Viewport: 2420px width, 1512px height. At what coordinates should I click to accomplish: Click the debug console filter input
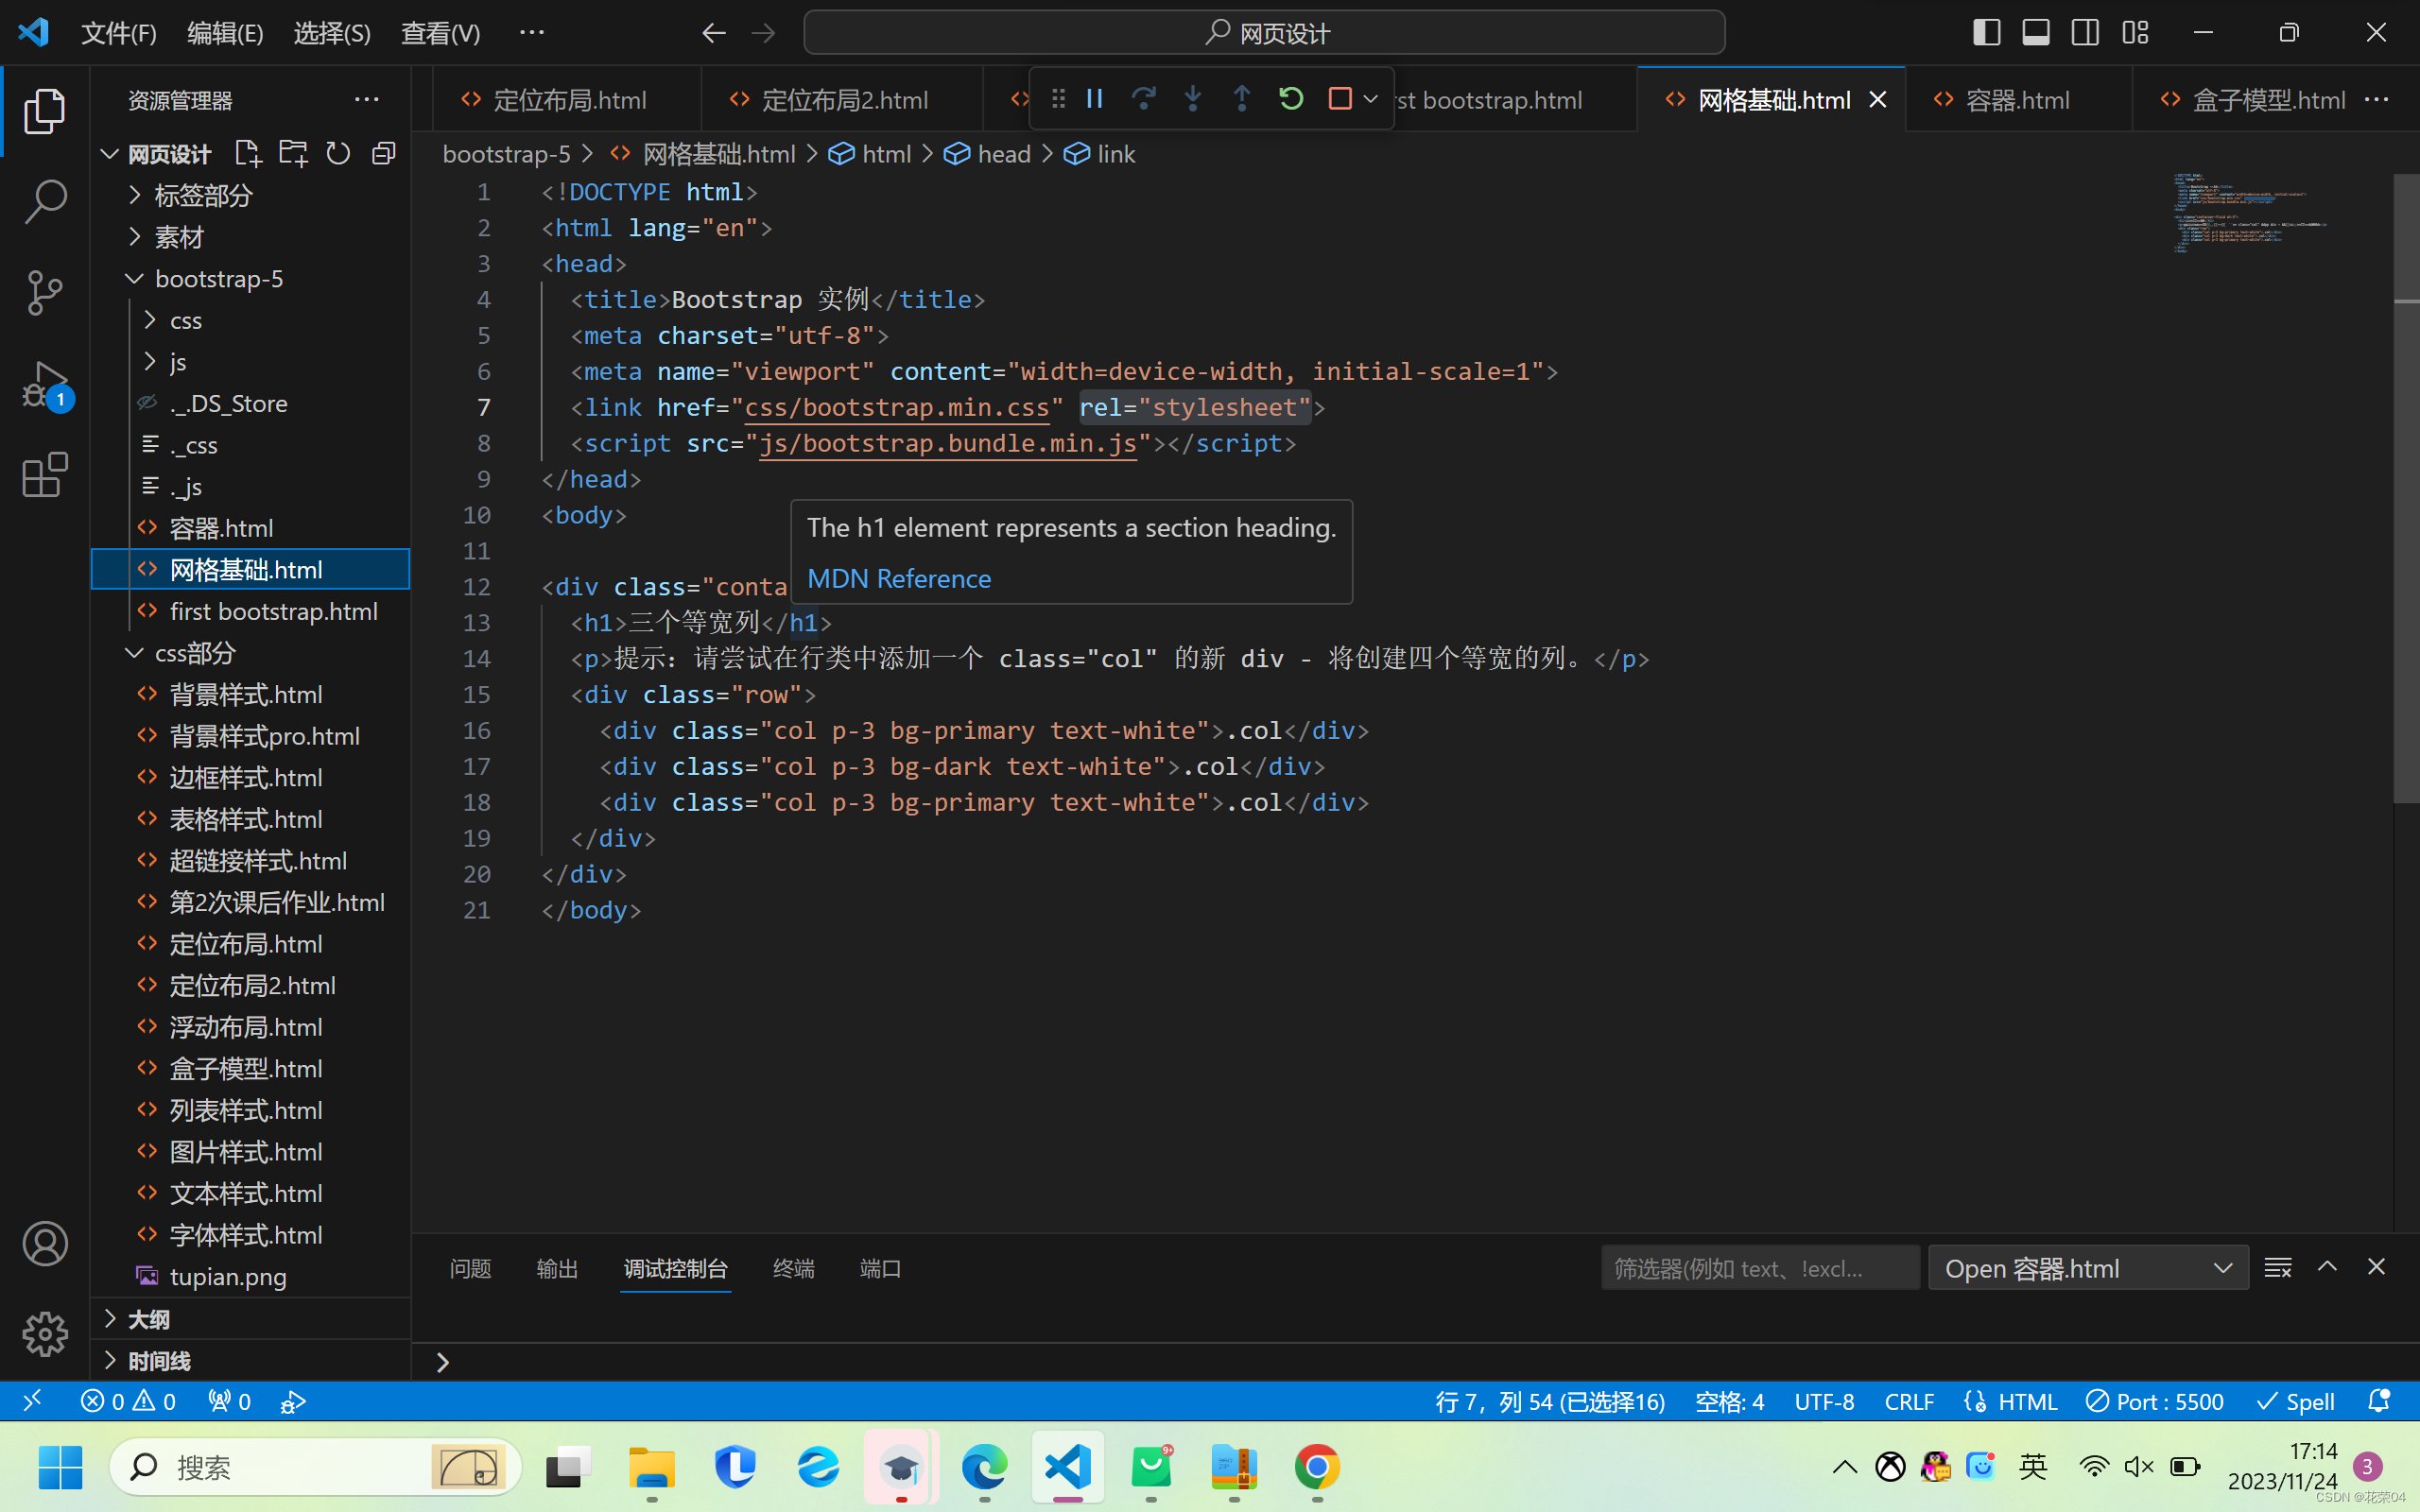(x=1758, y=1268)
